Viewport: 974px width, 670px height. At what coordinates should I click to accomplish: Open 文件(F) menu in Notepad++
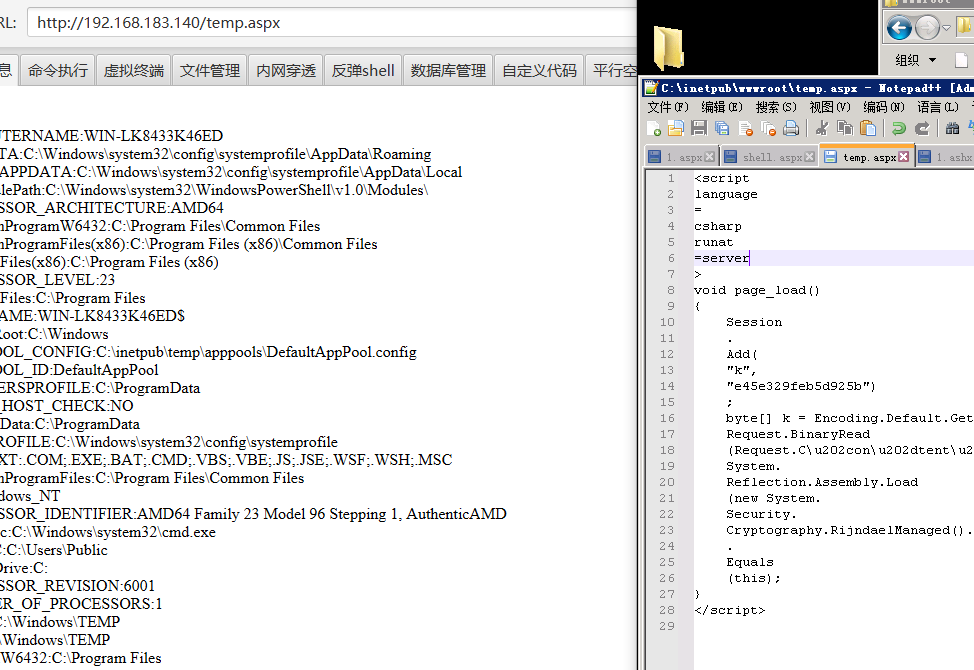point(668,107)
